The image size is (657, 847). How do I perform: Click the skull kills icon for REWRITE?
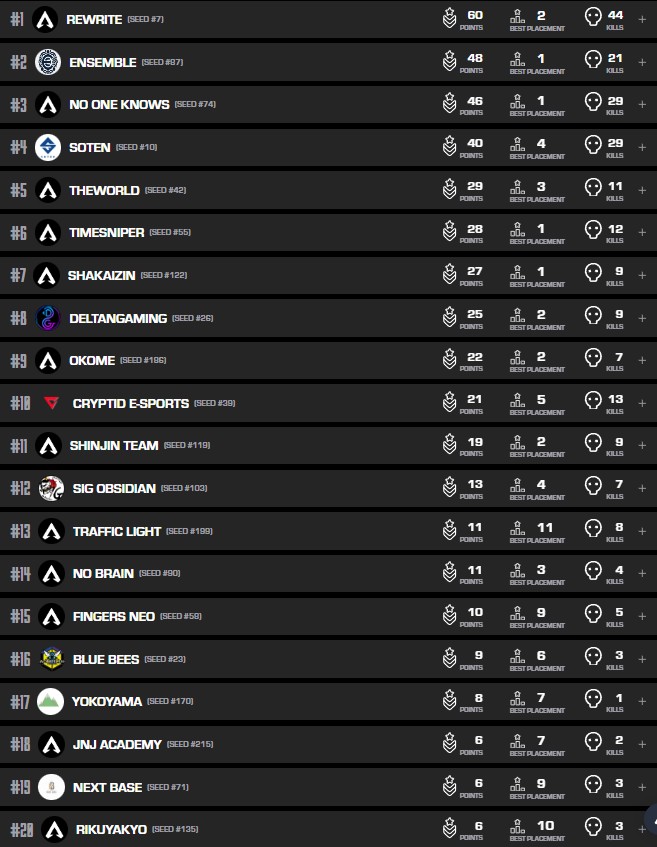[x=593, y=19]
